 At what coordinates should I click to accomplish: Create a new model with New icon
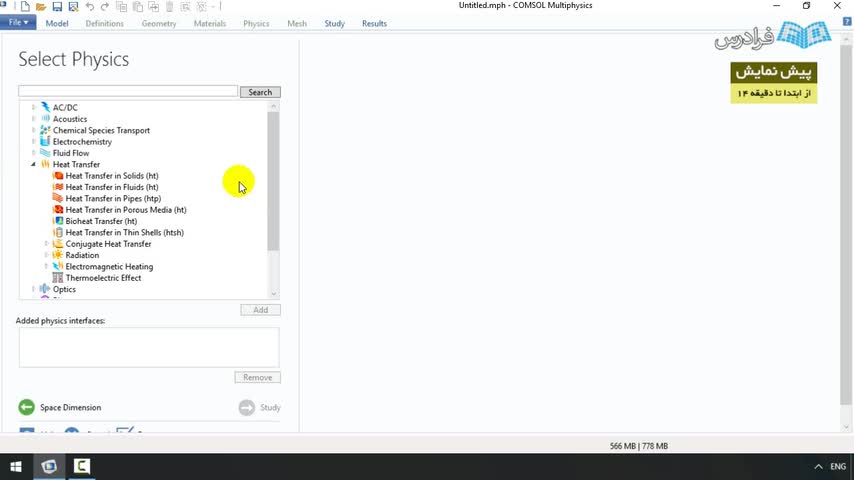pyautogui.click(x=25, y=7)
